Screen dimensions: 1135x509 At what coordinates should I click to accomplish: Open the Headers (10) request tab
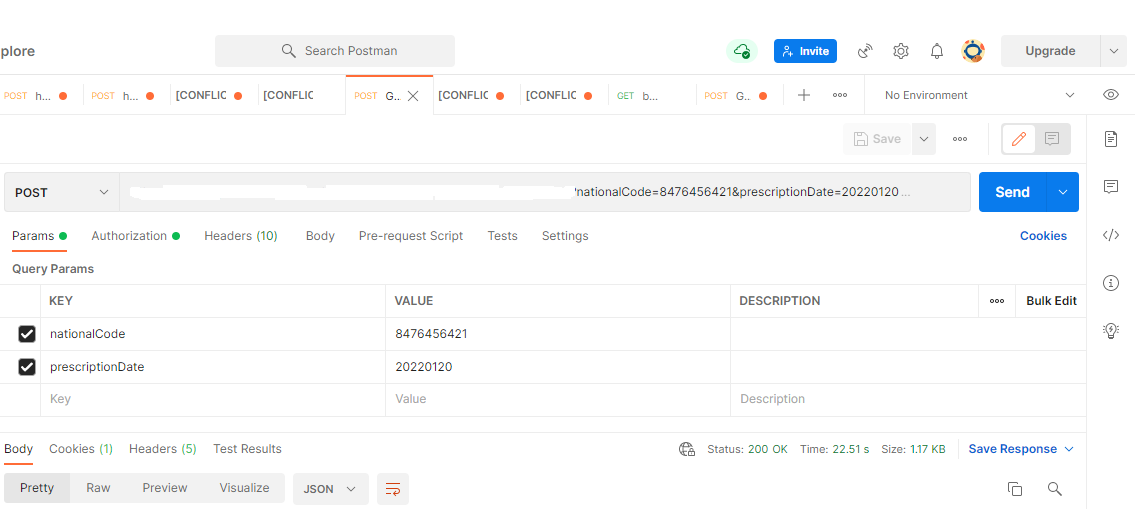[x=240, y=235]
